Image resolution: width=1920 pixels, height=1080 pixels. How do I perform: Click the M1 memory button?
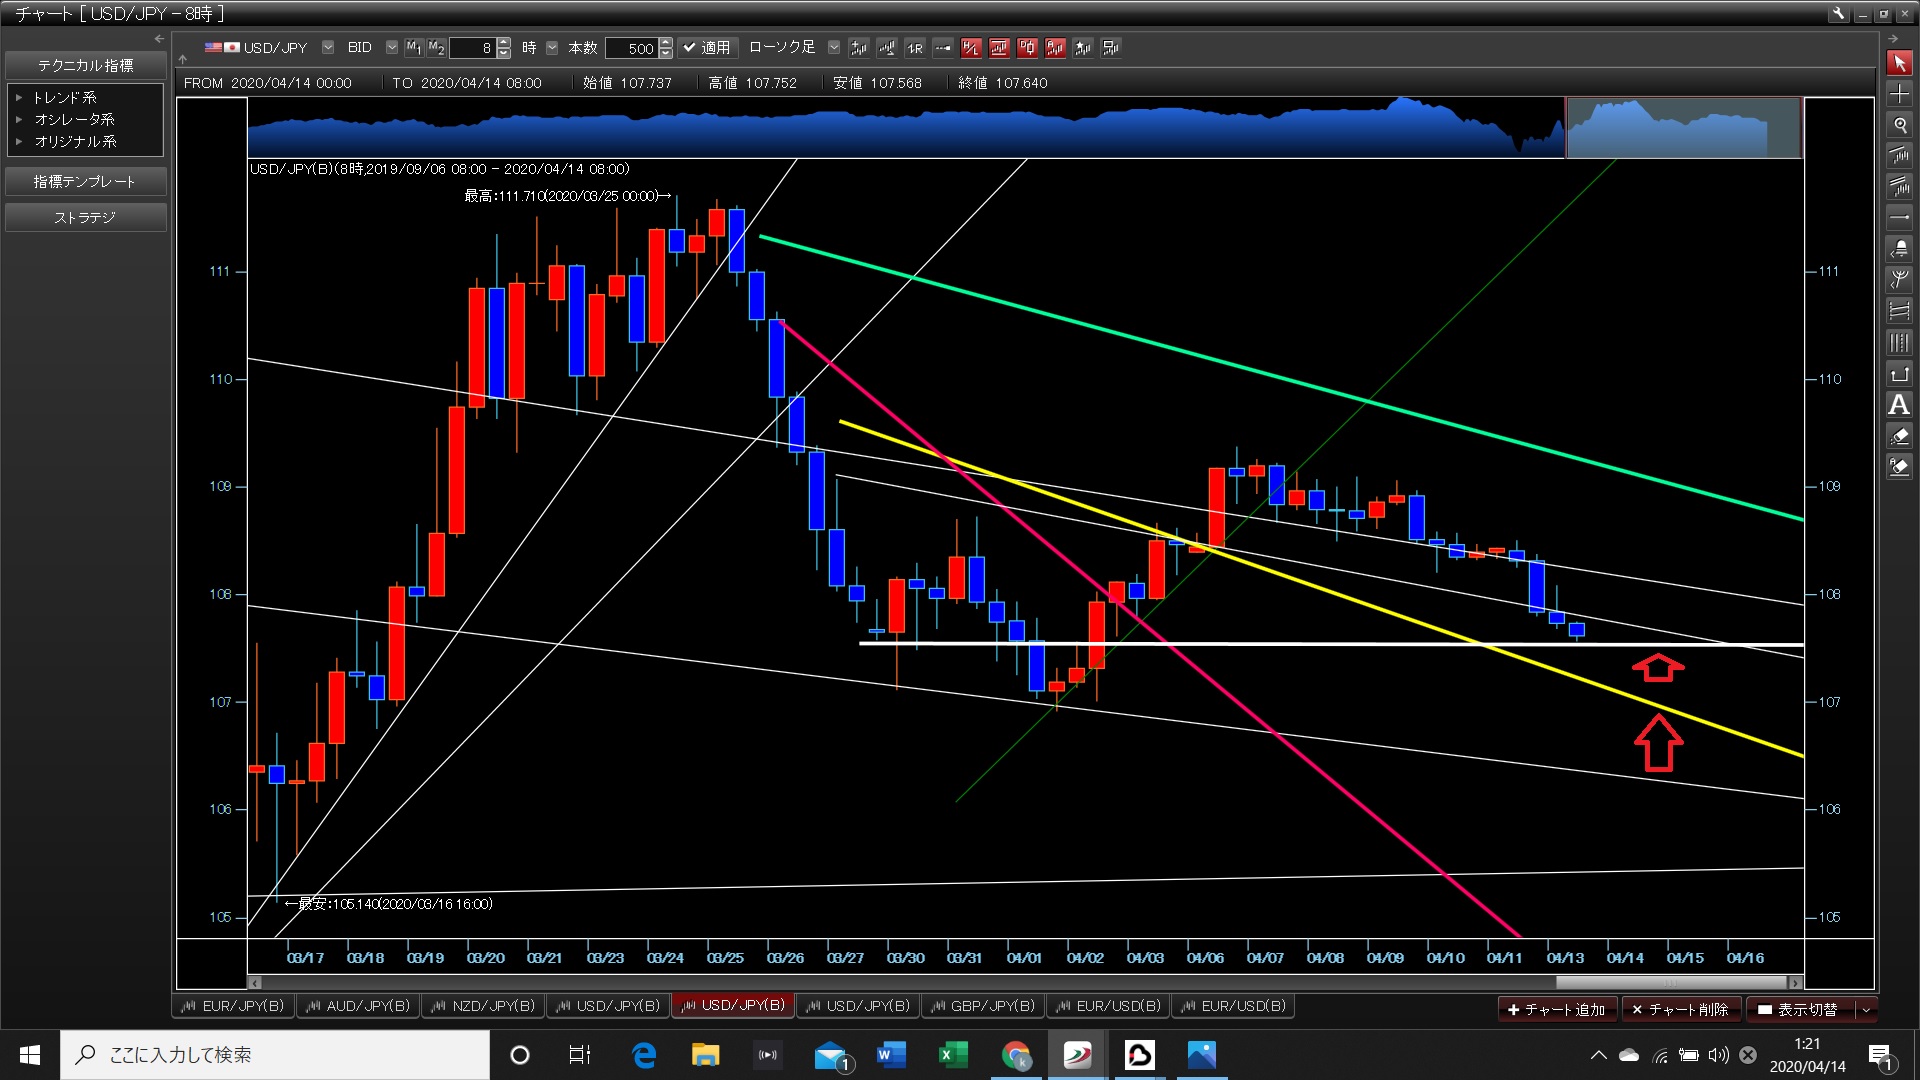point(414,47)
